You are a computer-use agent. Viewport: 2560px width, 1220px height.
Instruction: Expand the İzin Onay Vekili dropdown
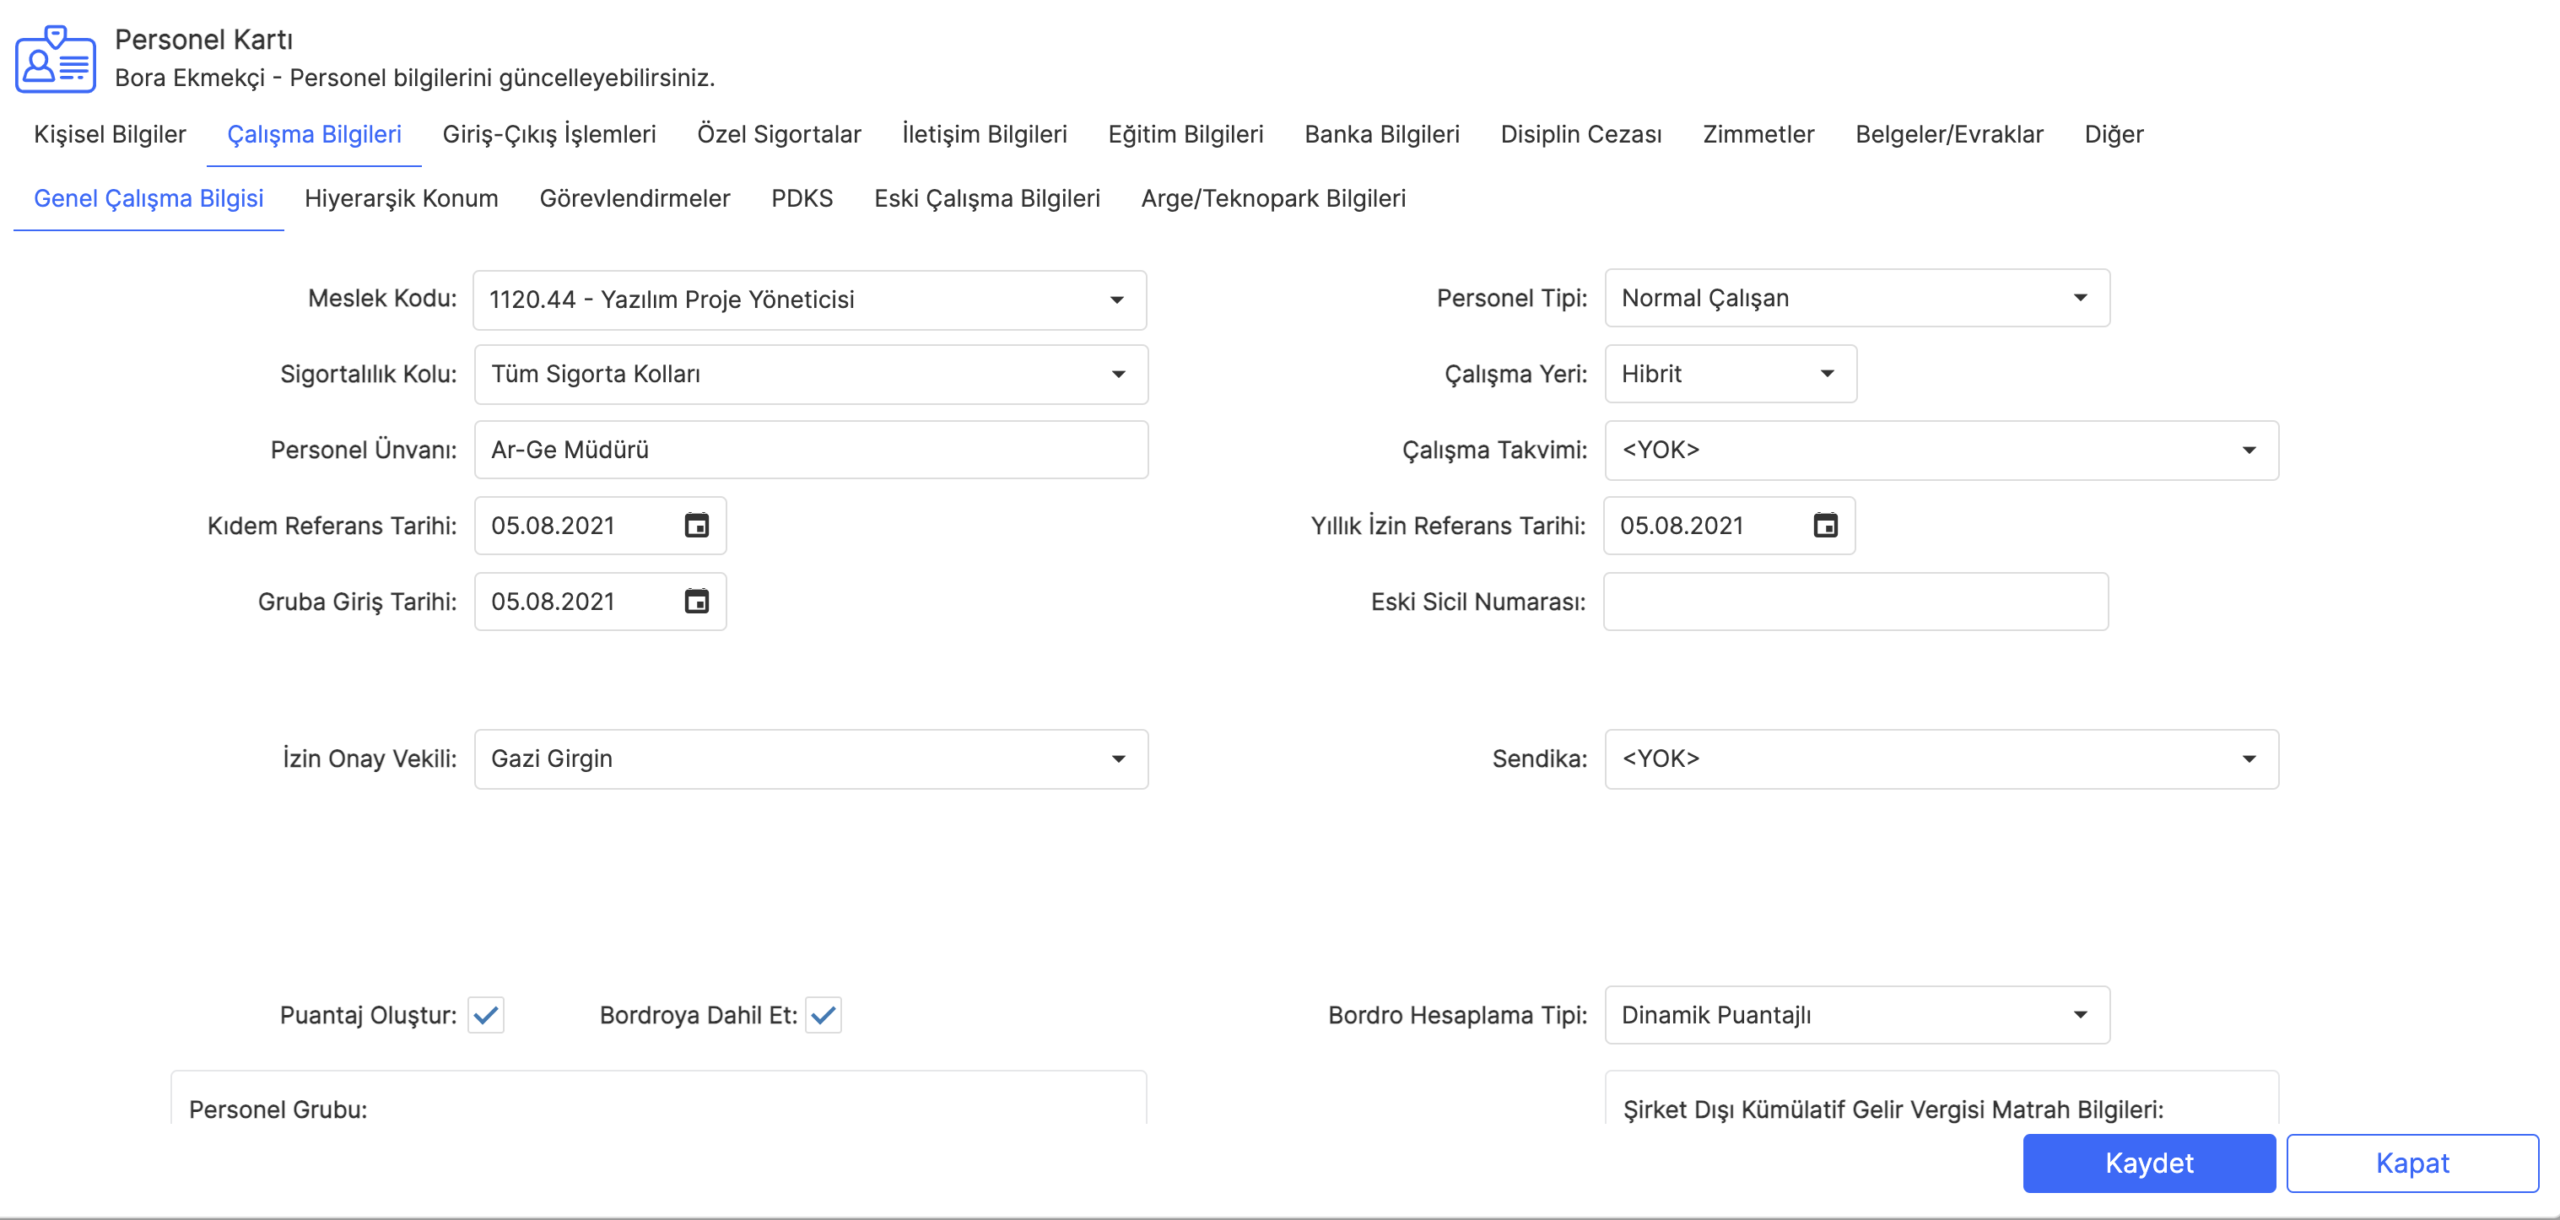[1118, 759]
